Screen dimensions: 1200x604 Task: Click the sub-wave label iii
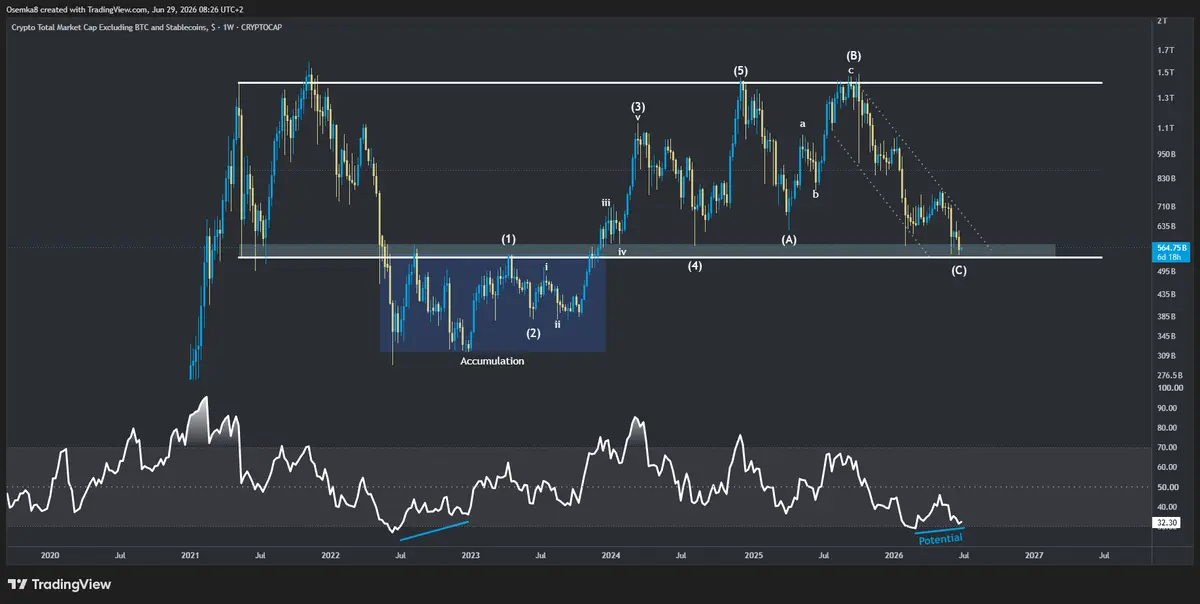[x=606, y=203]
